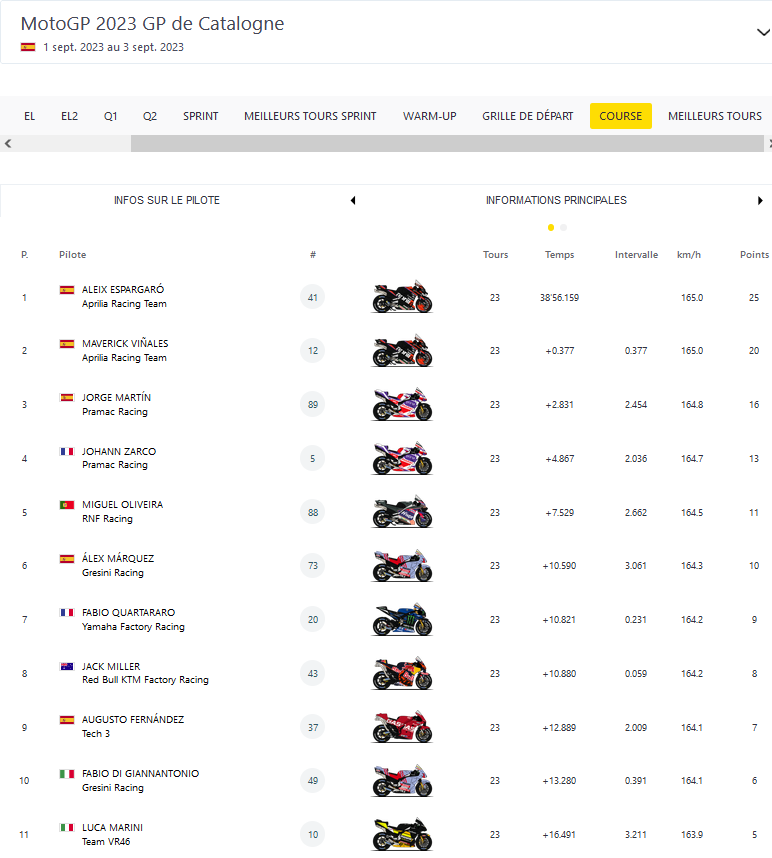This screenshot has height=858, width=772.
Task: Click Luca Marini's VR46 bike image
Action: pyautogui.click(x=403, y=834)
